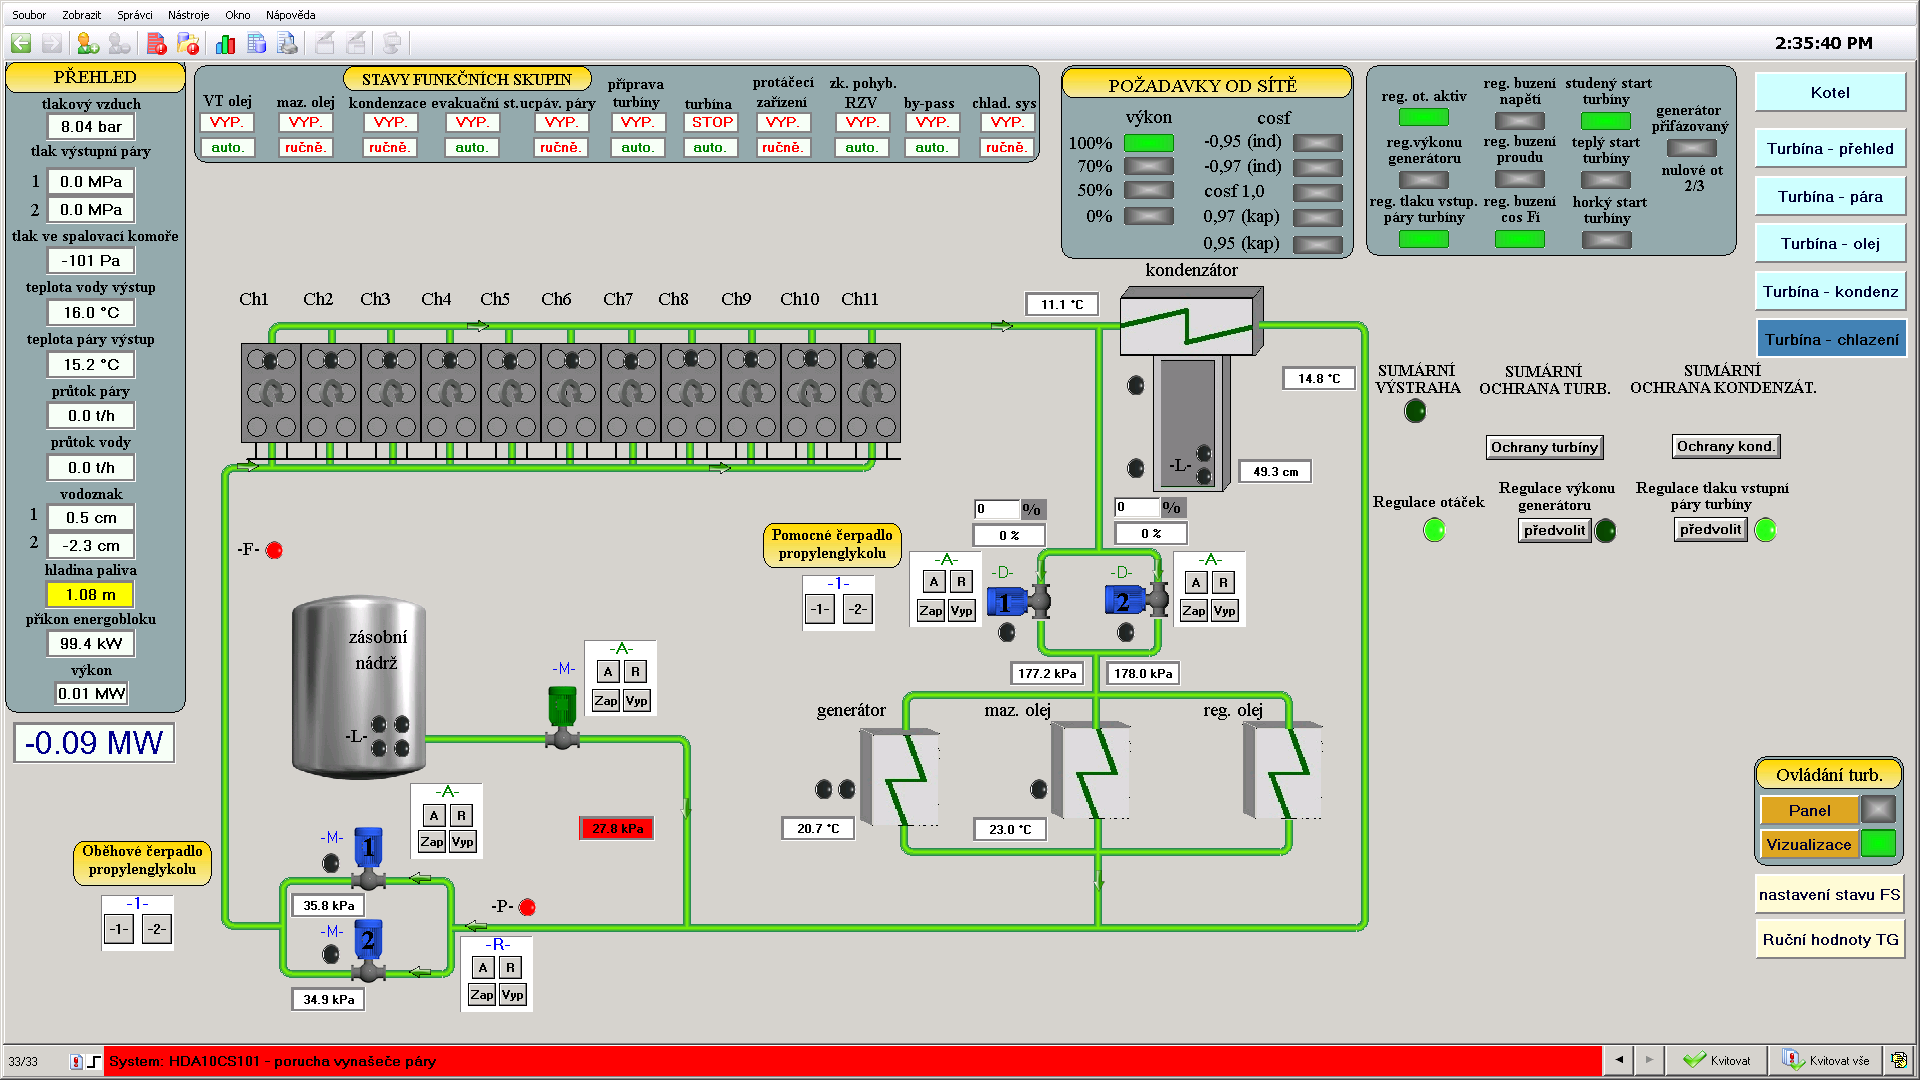The width and height of the screenshot is (1920, 1080).
Task: Click the Ochrany turbíny button
Action: pyautogui.click(x=1544, y=447)
